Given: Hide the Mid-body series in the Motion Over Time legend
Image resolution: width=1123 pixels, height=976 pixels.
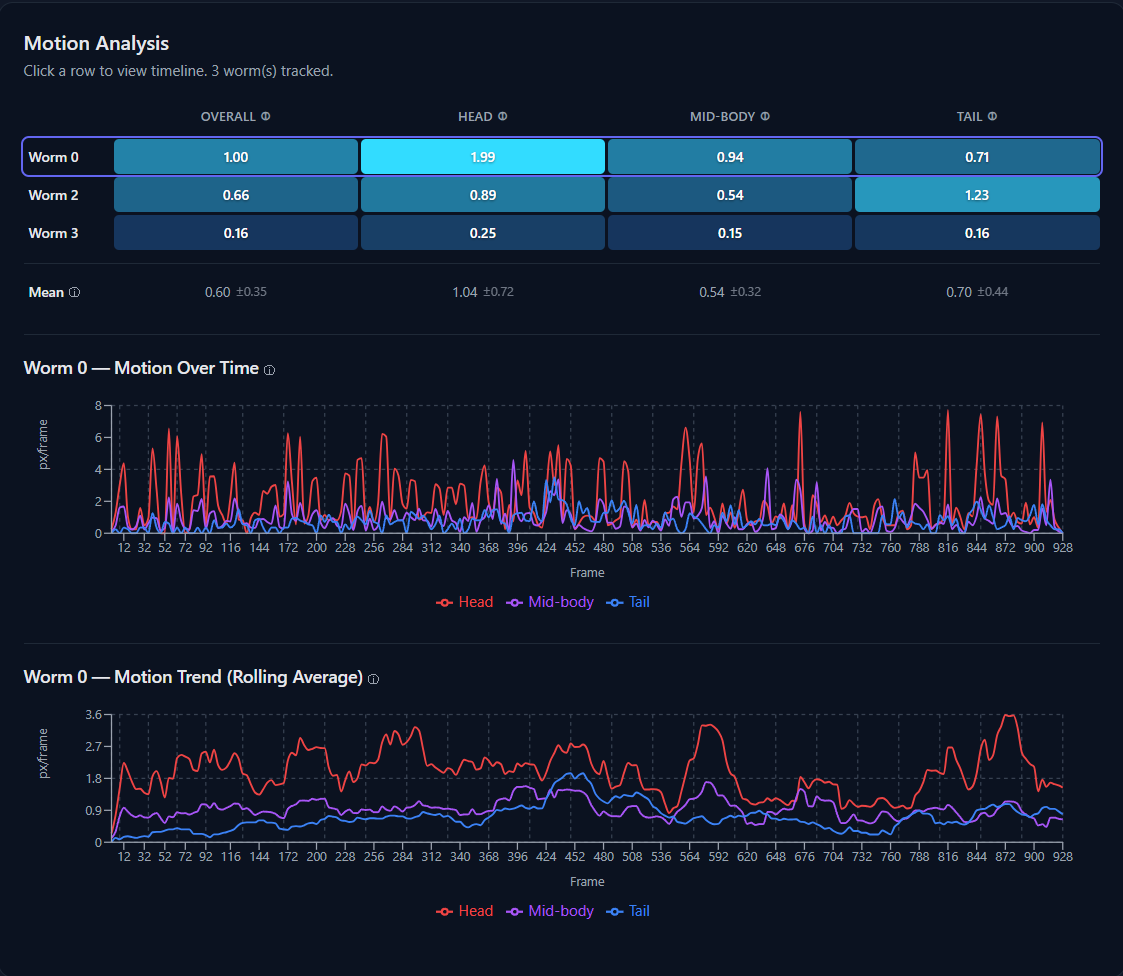Looking at the screenshot, I should (549, 602).
